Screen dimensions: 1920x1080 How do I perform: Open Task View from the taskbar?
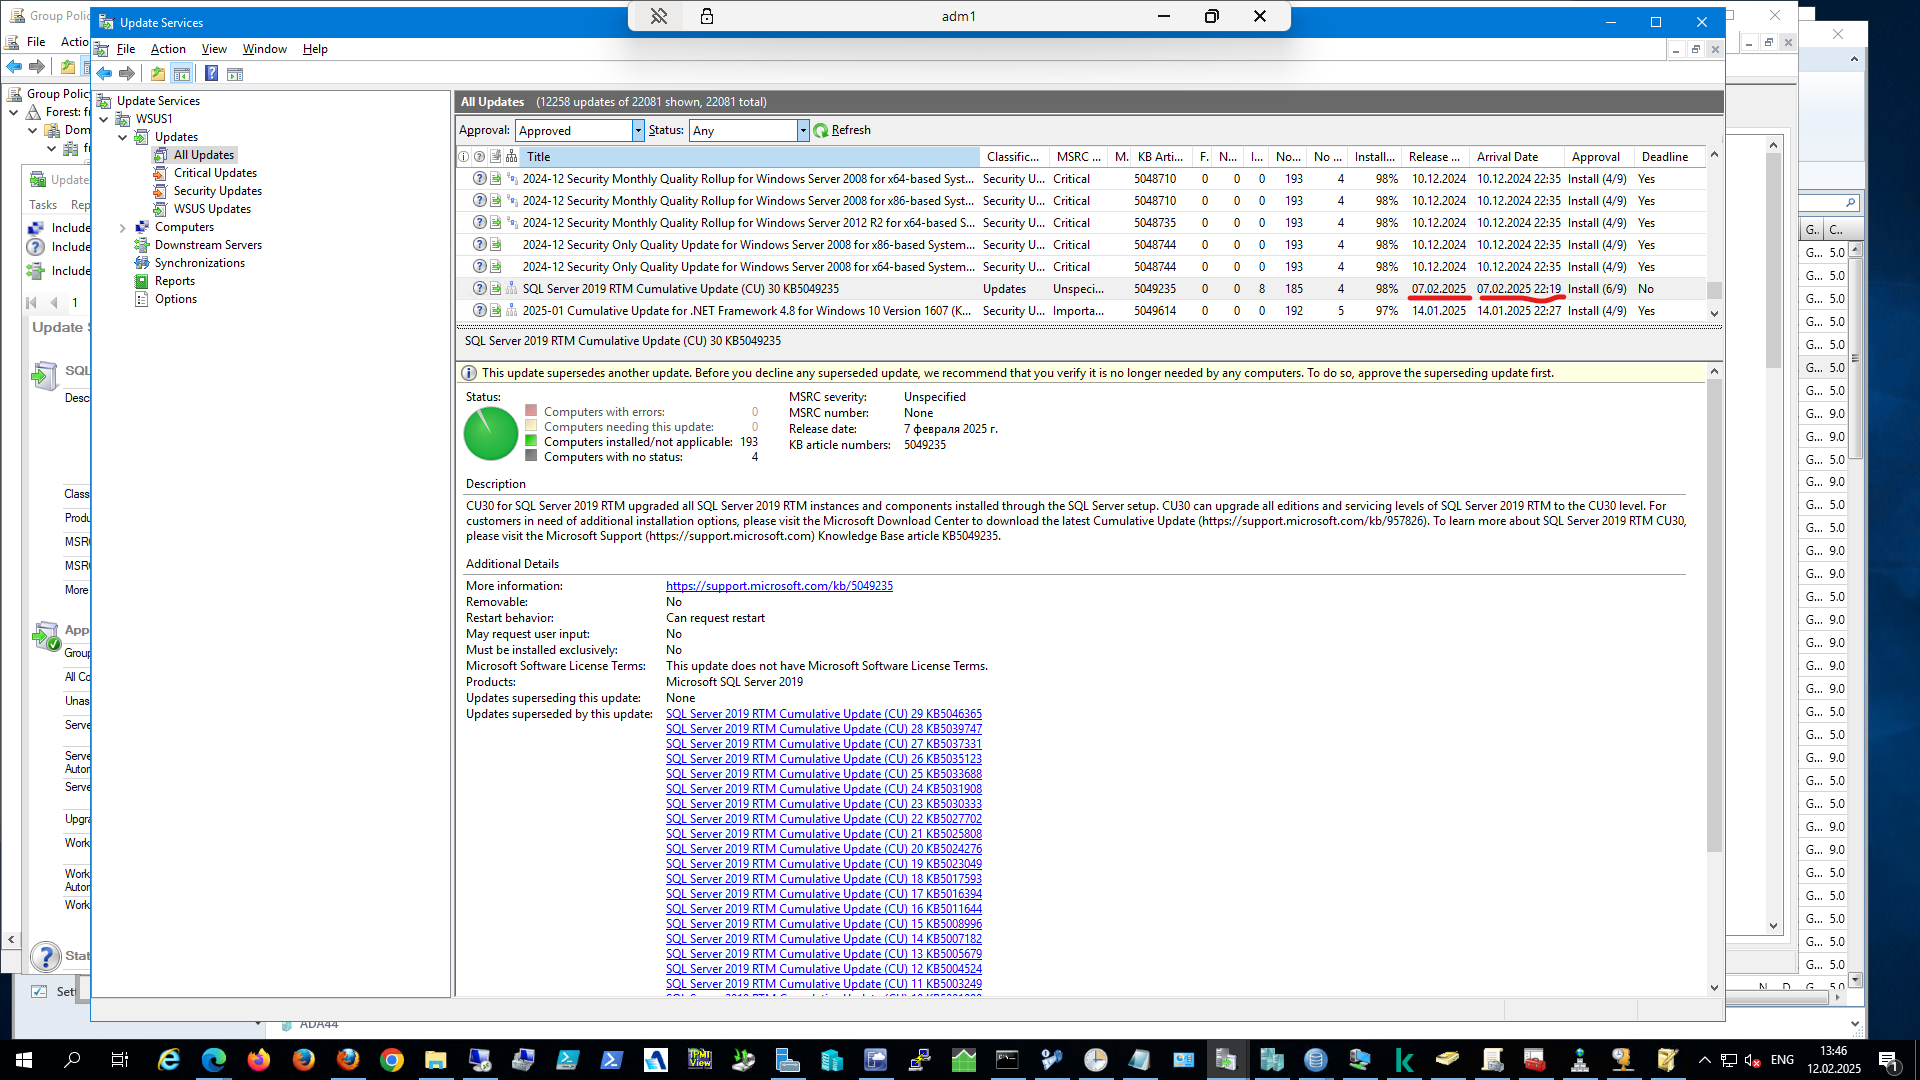point(119,1060)
